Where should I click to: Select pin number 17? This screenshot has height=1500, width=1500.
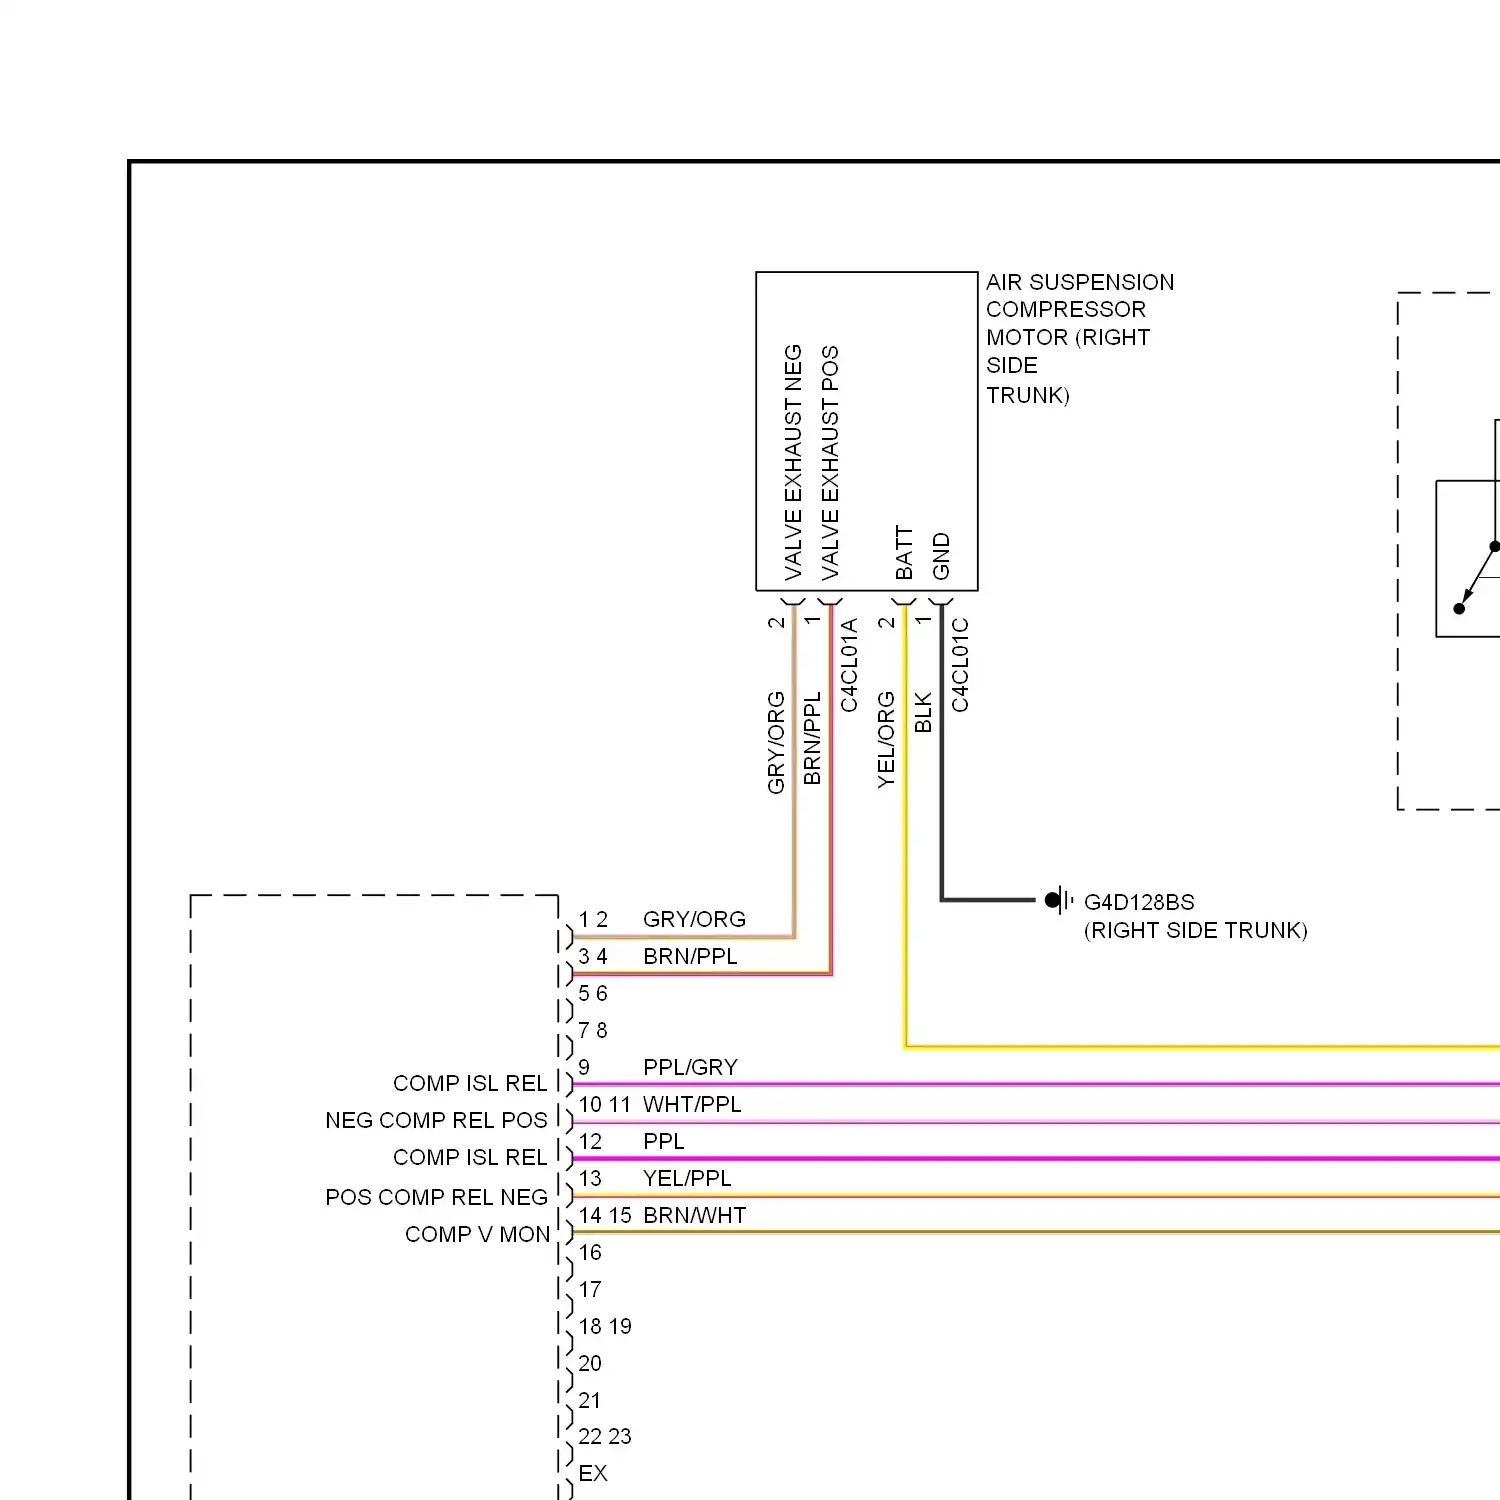[x=590, y=1289]
